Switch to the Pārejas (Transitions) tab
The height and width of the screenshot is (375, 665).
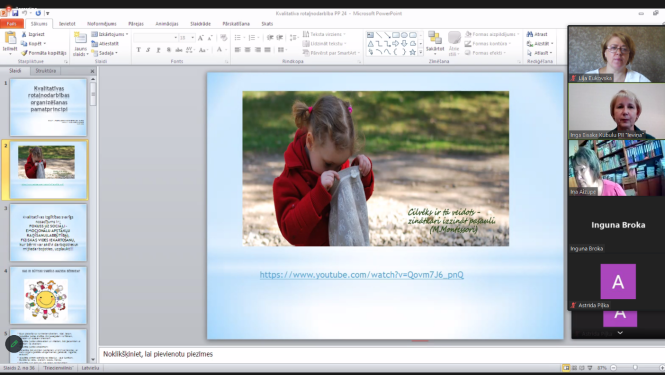click(x=136, y=24)
